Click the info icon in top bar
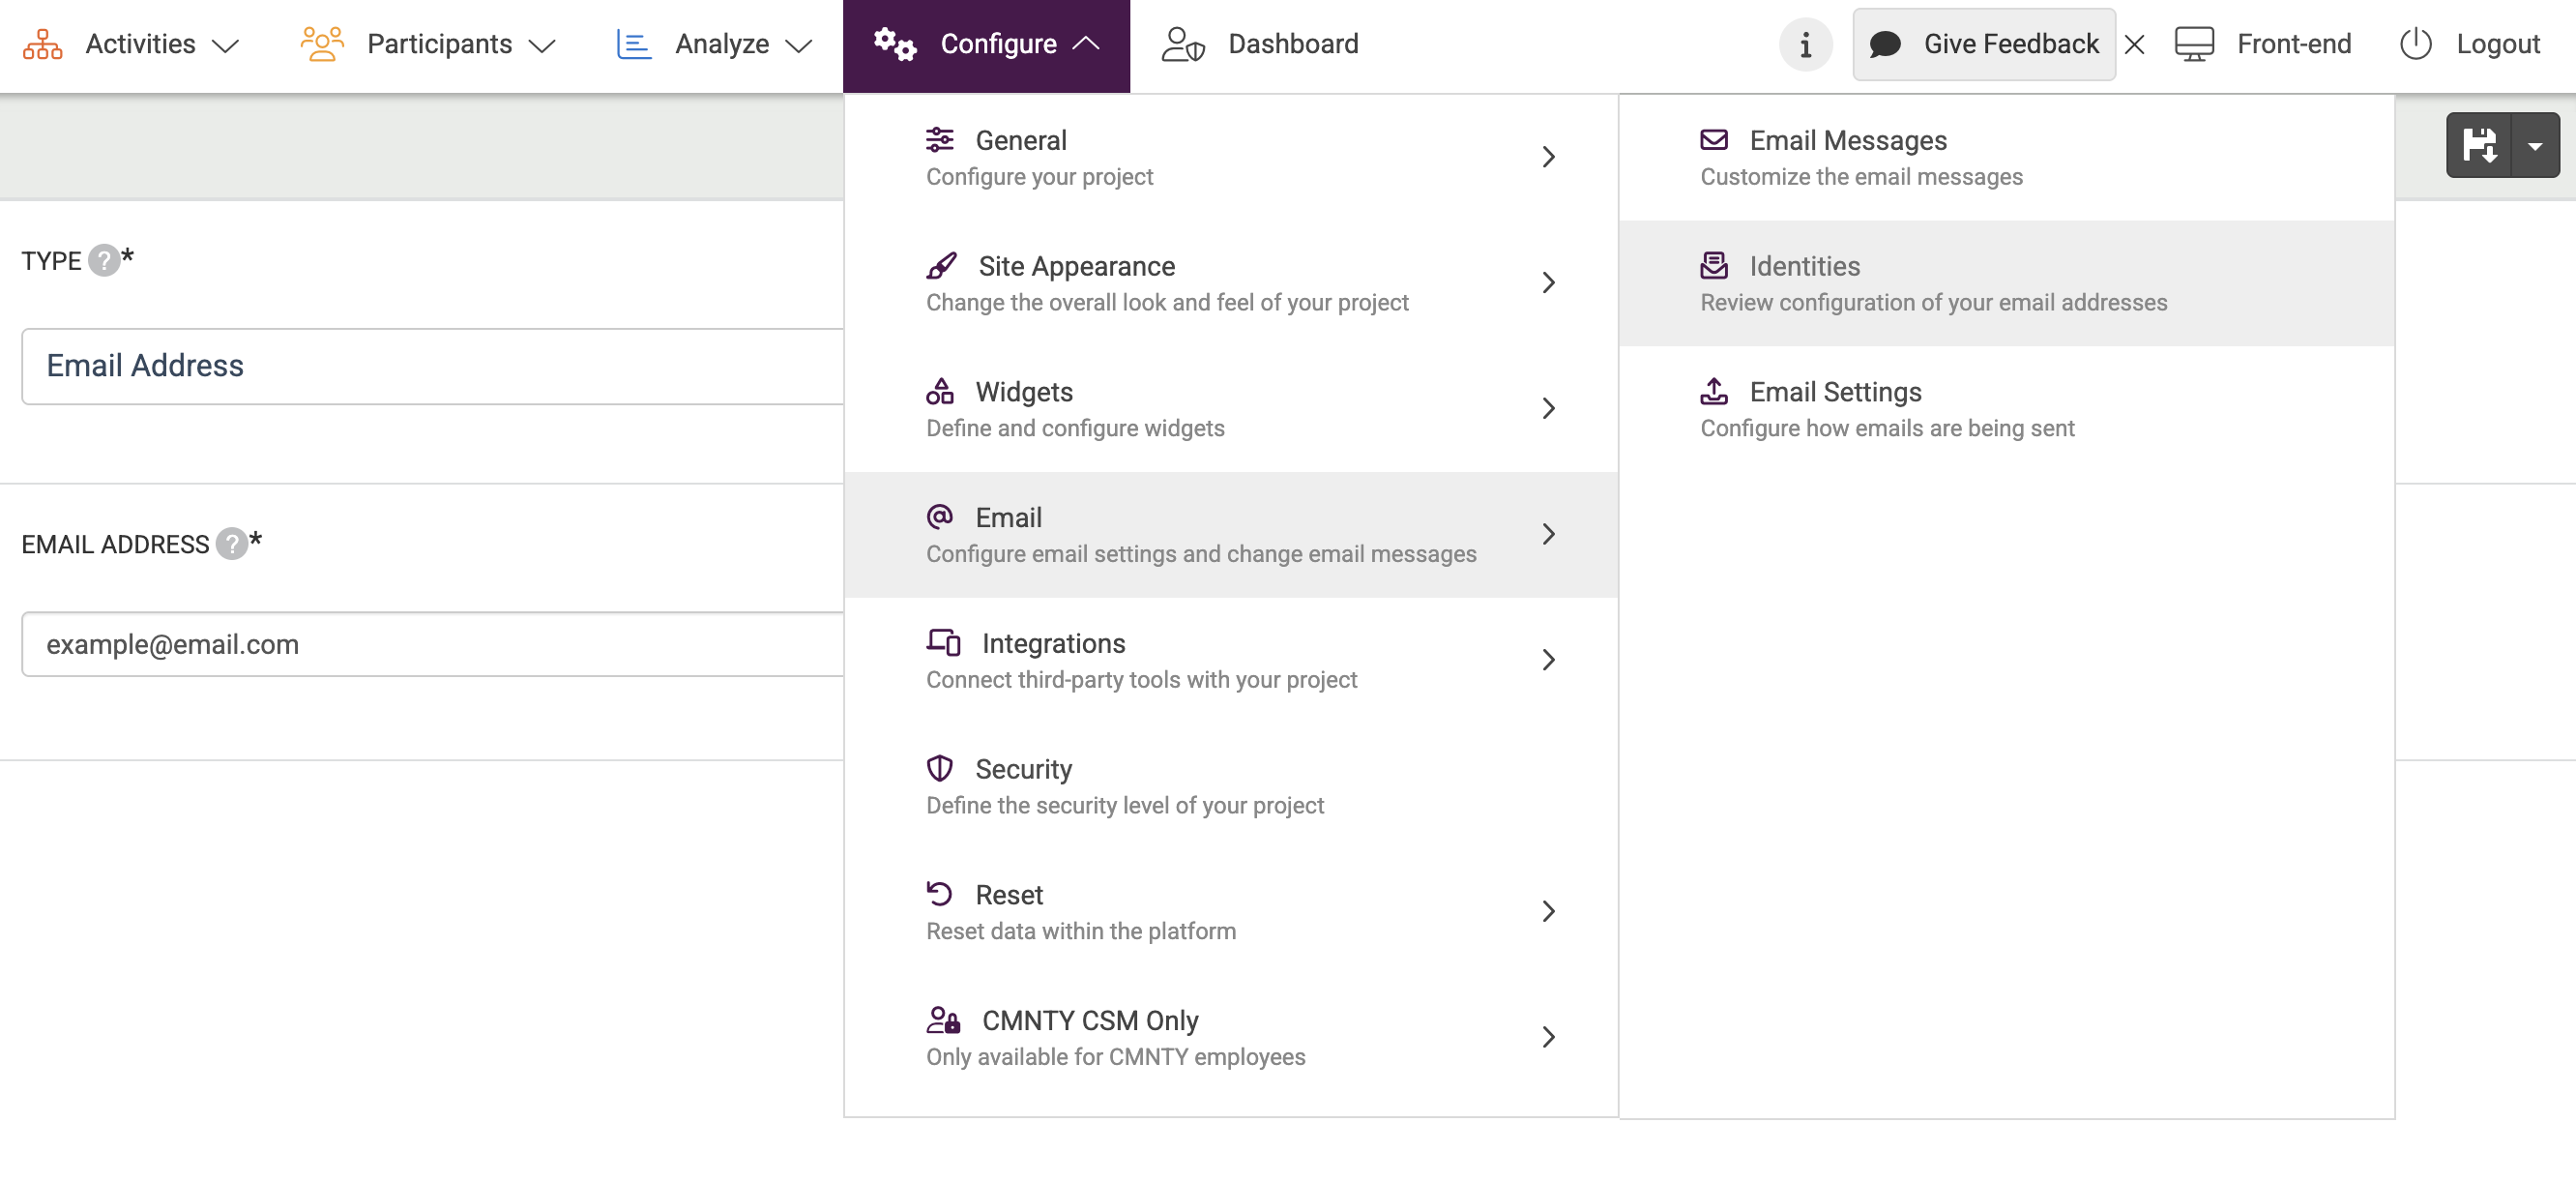The height and width of the screenshot is (1182, 2576). pyautogui.click(x=1805, y=45)
